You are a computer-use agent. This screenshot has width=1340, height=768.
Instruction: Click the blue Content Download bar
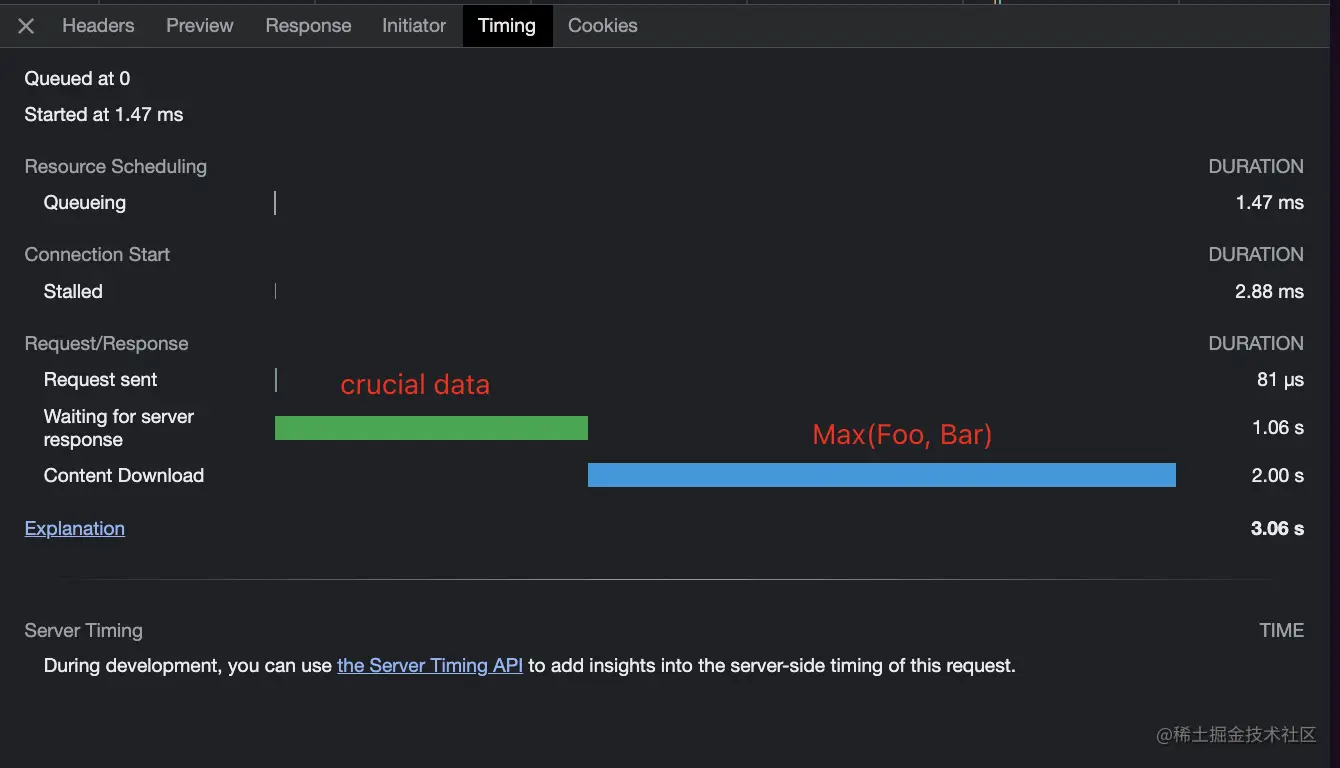click(882, 475)
